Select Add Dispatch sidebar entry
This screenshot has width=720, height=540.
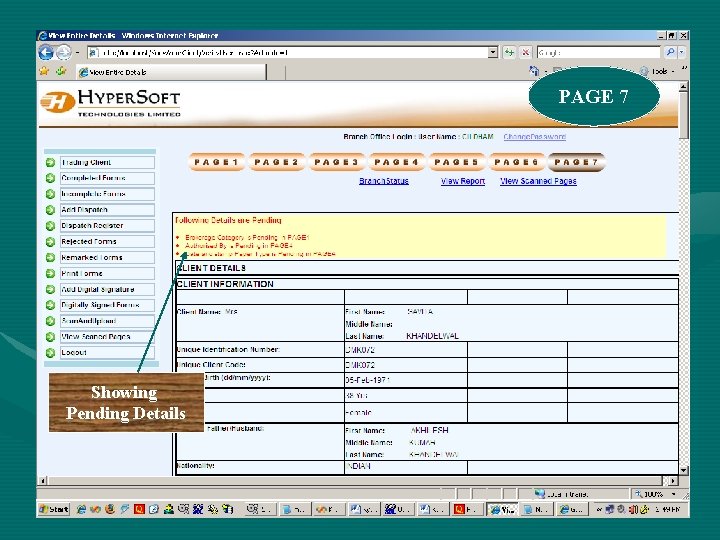point(107,210)
